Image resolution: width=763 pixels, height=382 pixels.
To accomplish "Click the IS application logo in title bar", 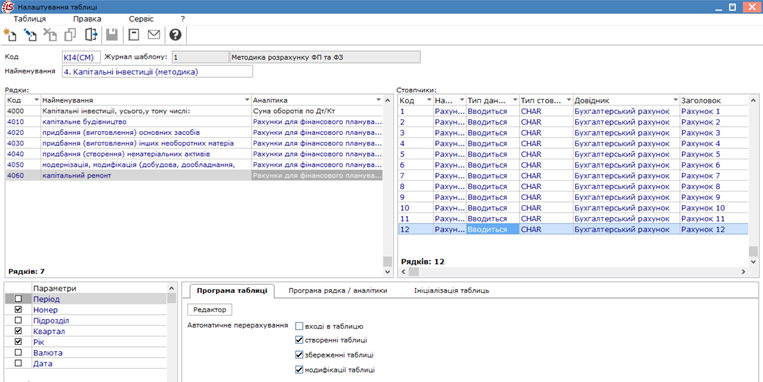I will click(8, 7).
